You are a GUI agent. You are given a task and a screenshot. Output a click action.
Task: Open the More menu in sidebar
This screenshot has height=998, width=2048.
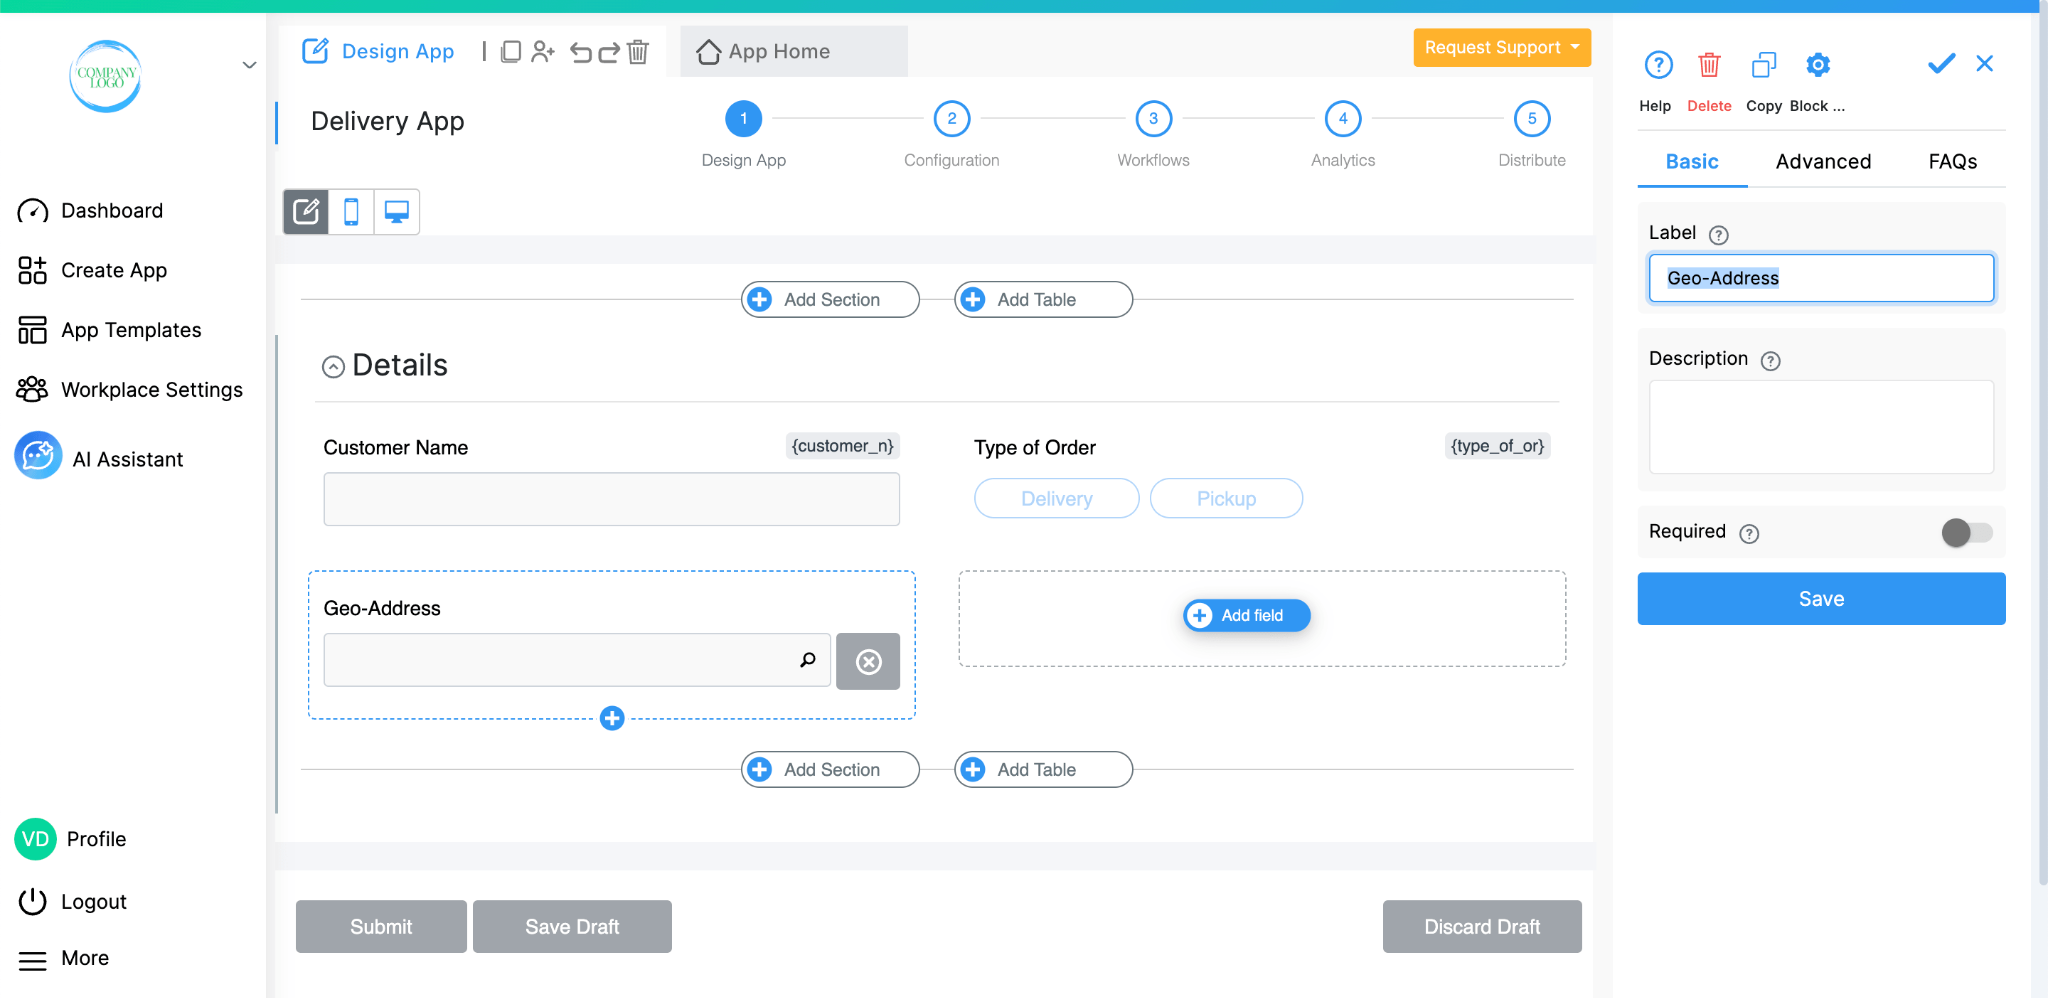64,958
